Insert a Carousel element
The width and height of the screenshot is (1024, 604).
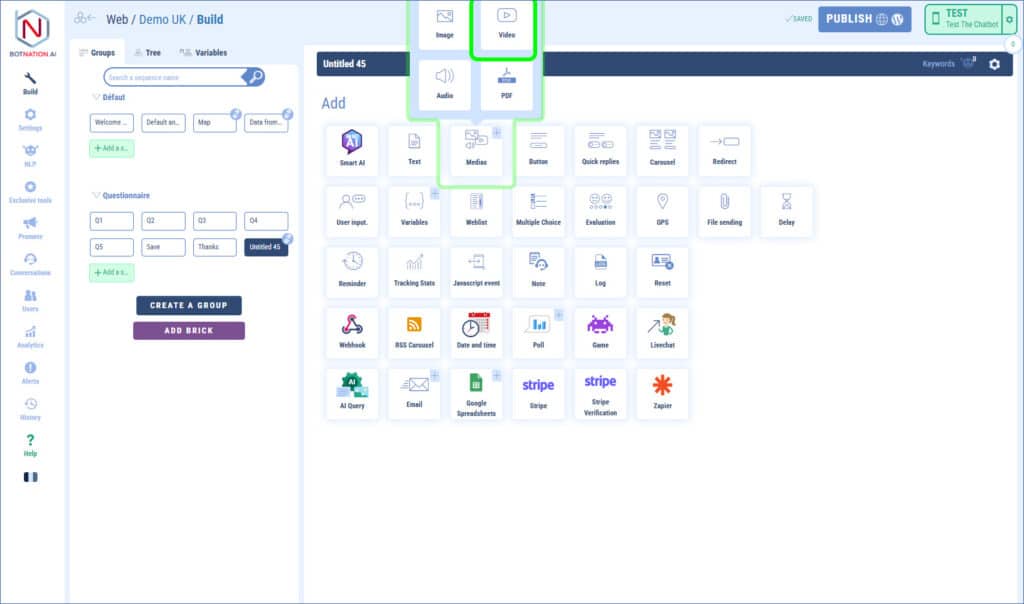662,150
